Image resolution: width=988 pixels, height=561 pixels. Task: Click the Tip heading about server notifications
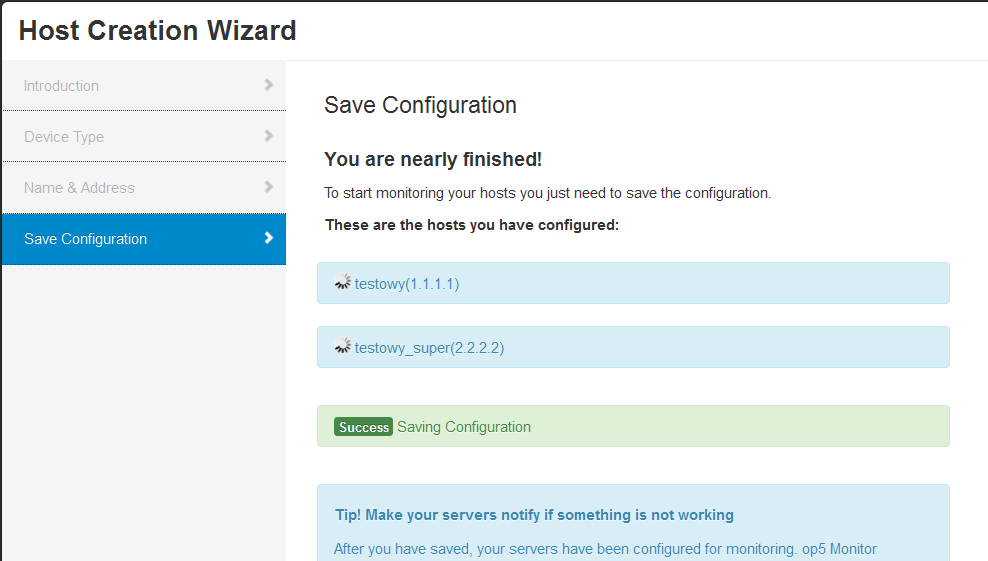534,515
